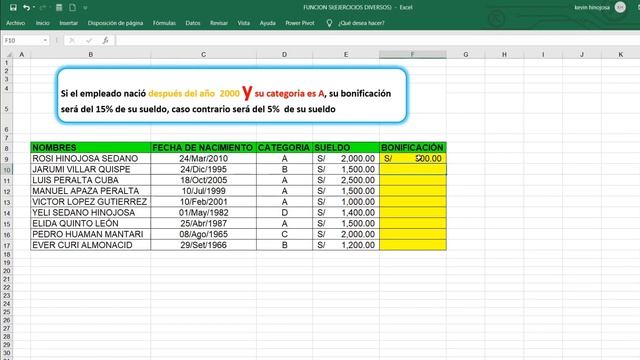Click the BONIFICACIÓN header cell
This screenshot has height=360, width=640.
tap(413, 147)
